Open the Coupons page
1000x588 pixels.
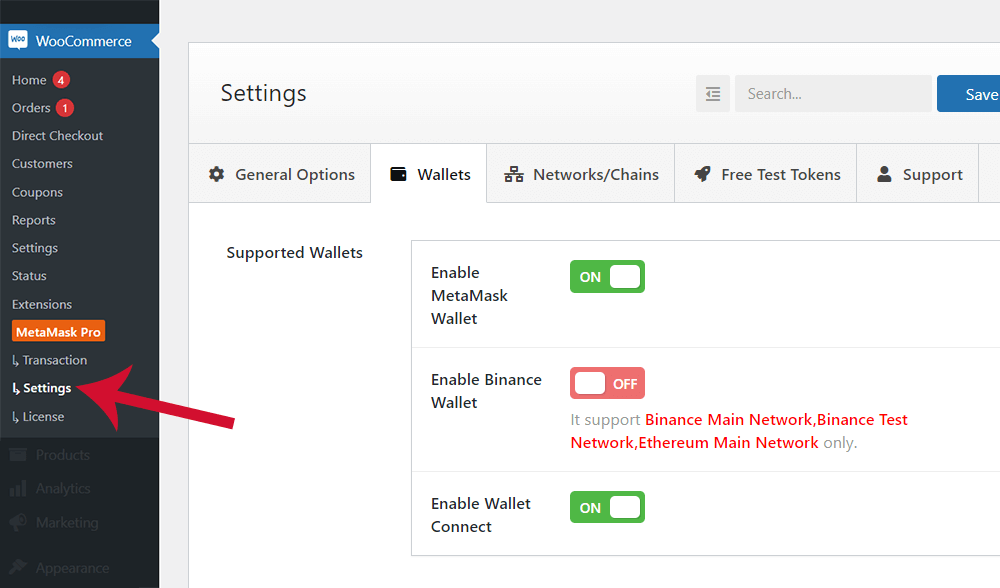(37, 192)
